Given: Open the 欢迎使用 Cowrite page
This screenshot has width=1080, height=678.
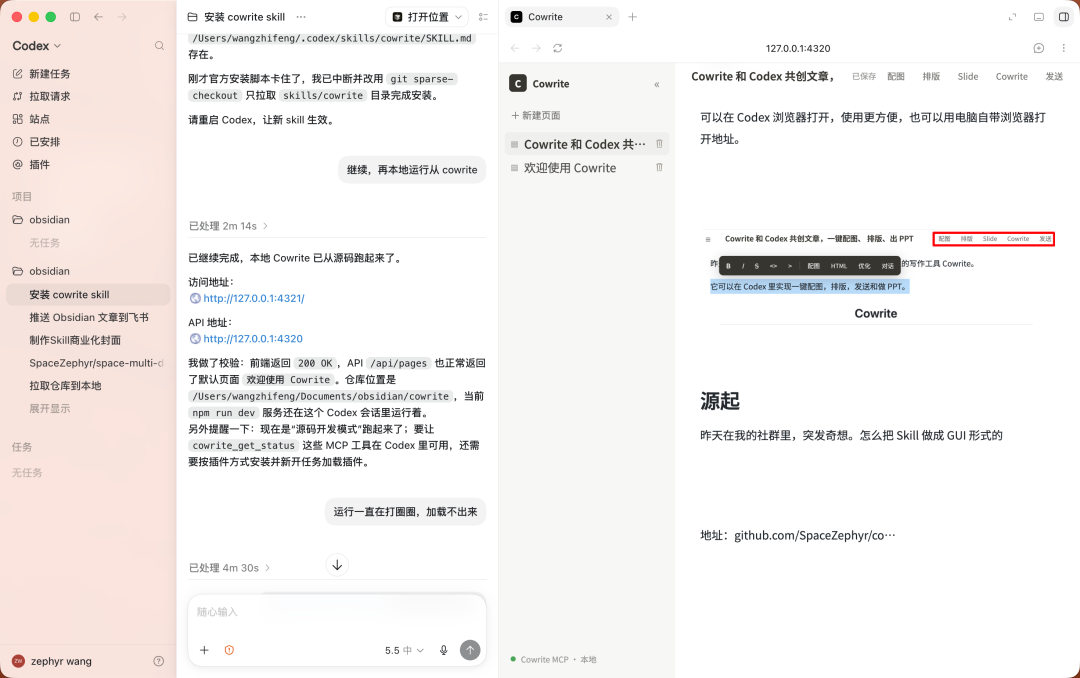Looking at the screenshot, I should tap(570, 168).
